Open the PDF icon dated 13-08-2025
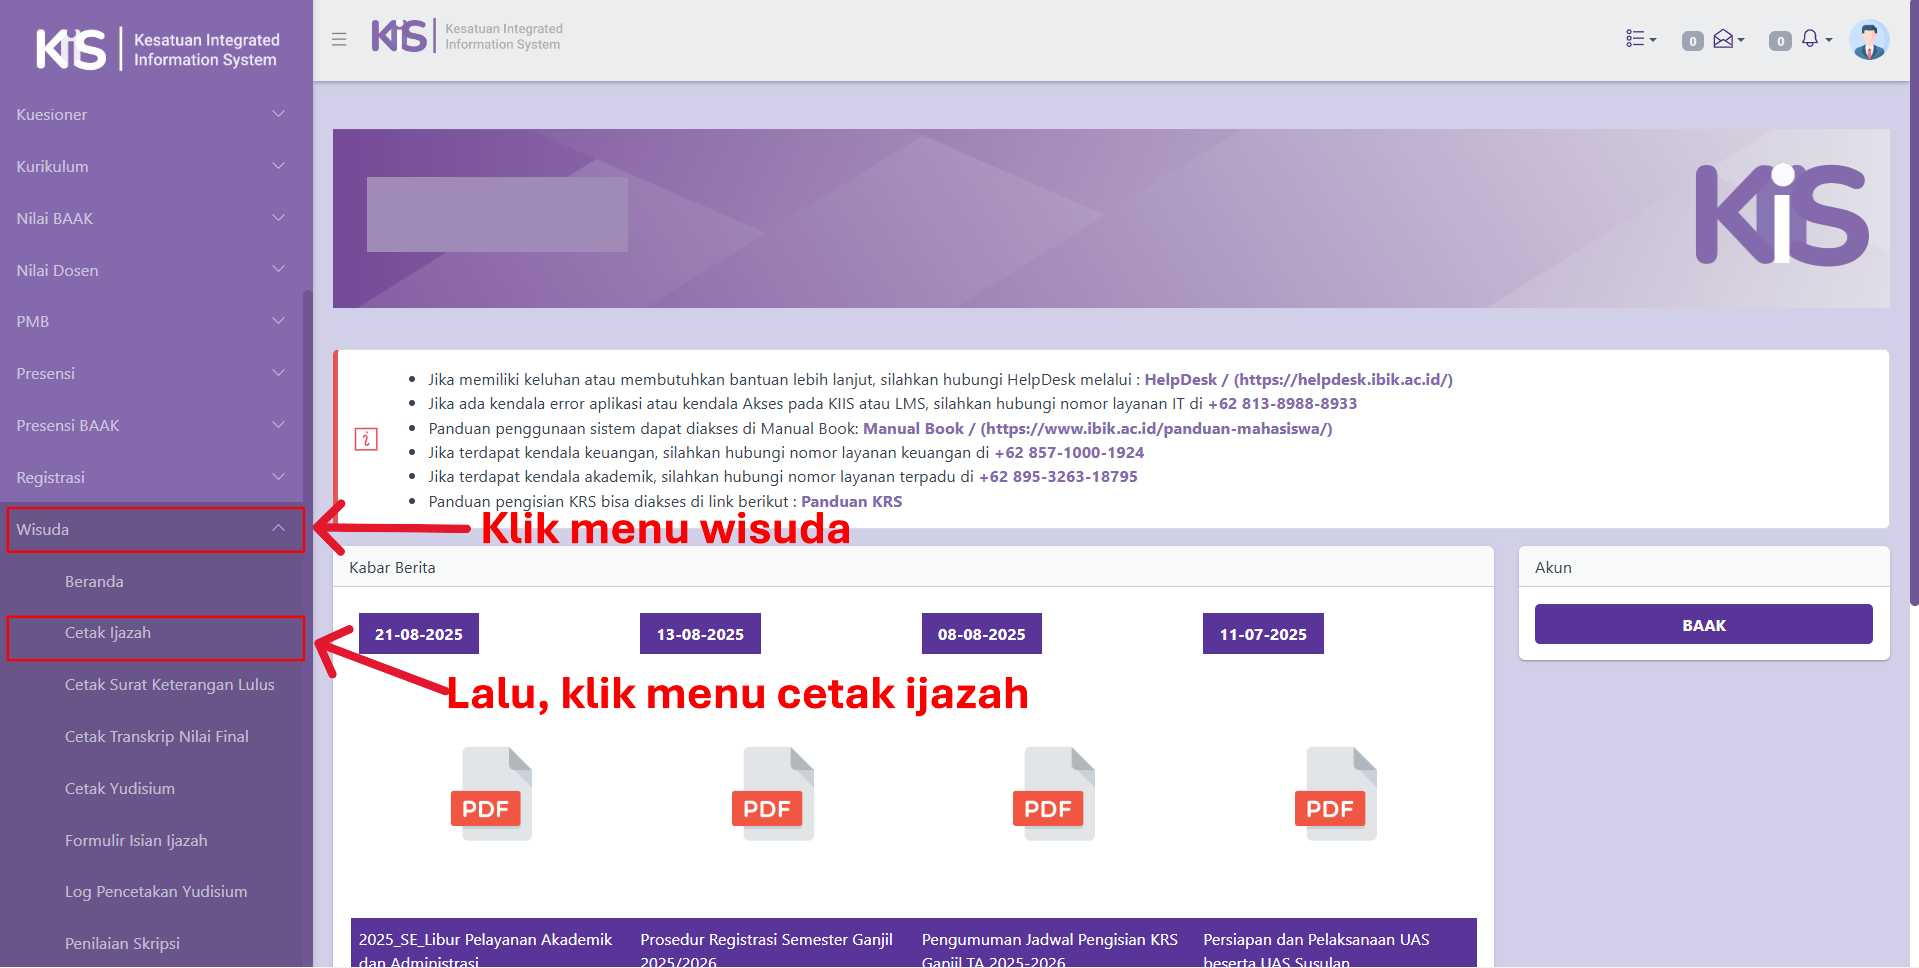Viewport: 1919px width, 968px height. tap(776, 793)
